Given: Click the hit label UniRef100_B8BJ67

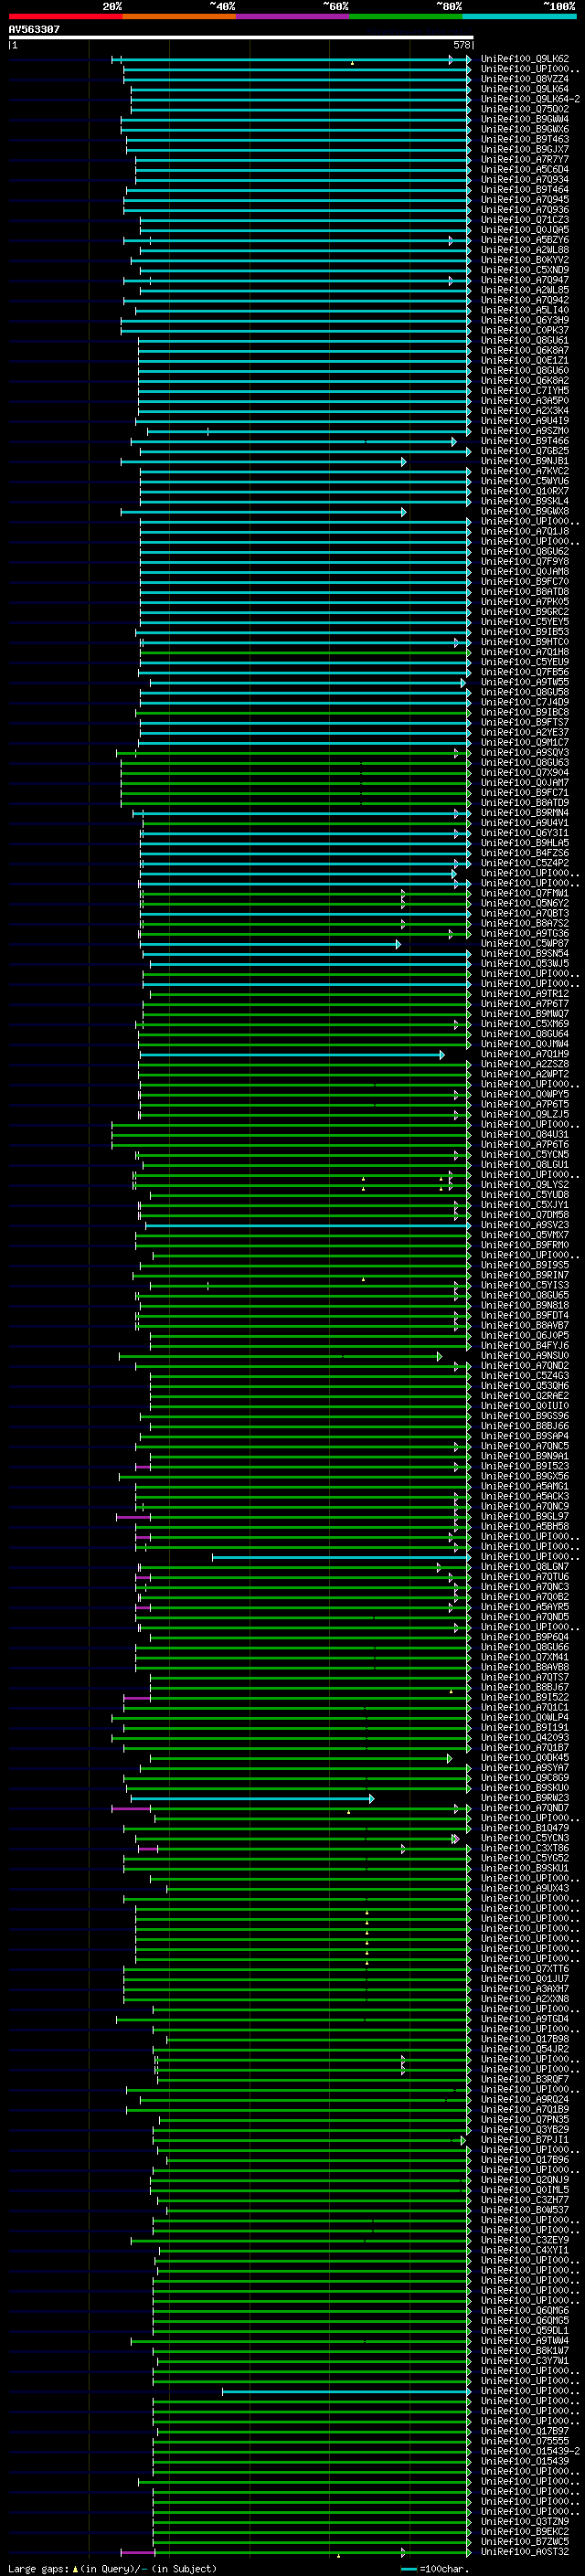Looking at the screenshot, I should click(x=525, y=1687).
